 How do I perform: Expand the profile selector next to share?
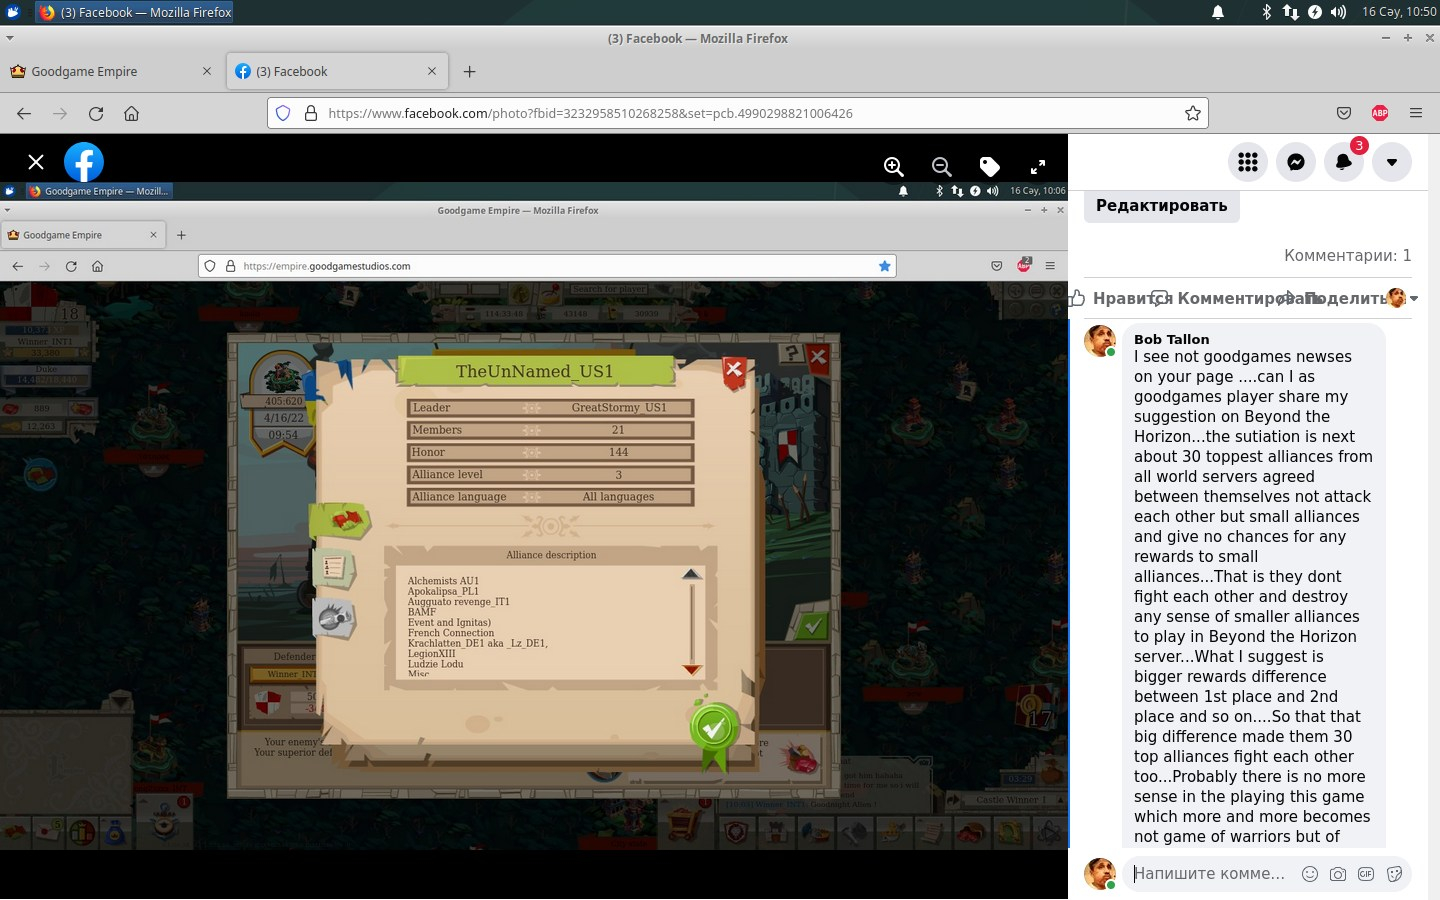coord(1403,298)
